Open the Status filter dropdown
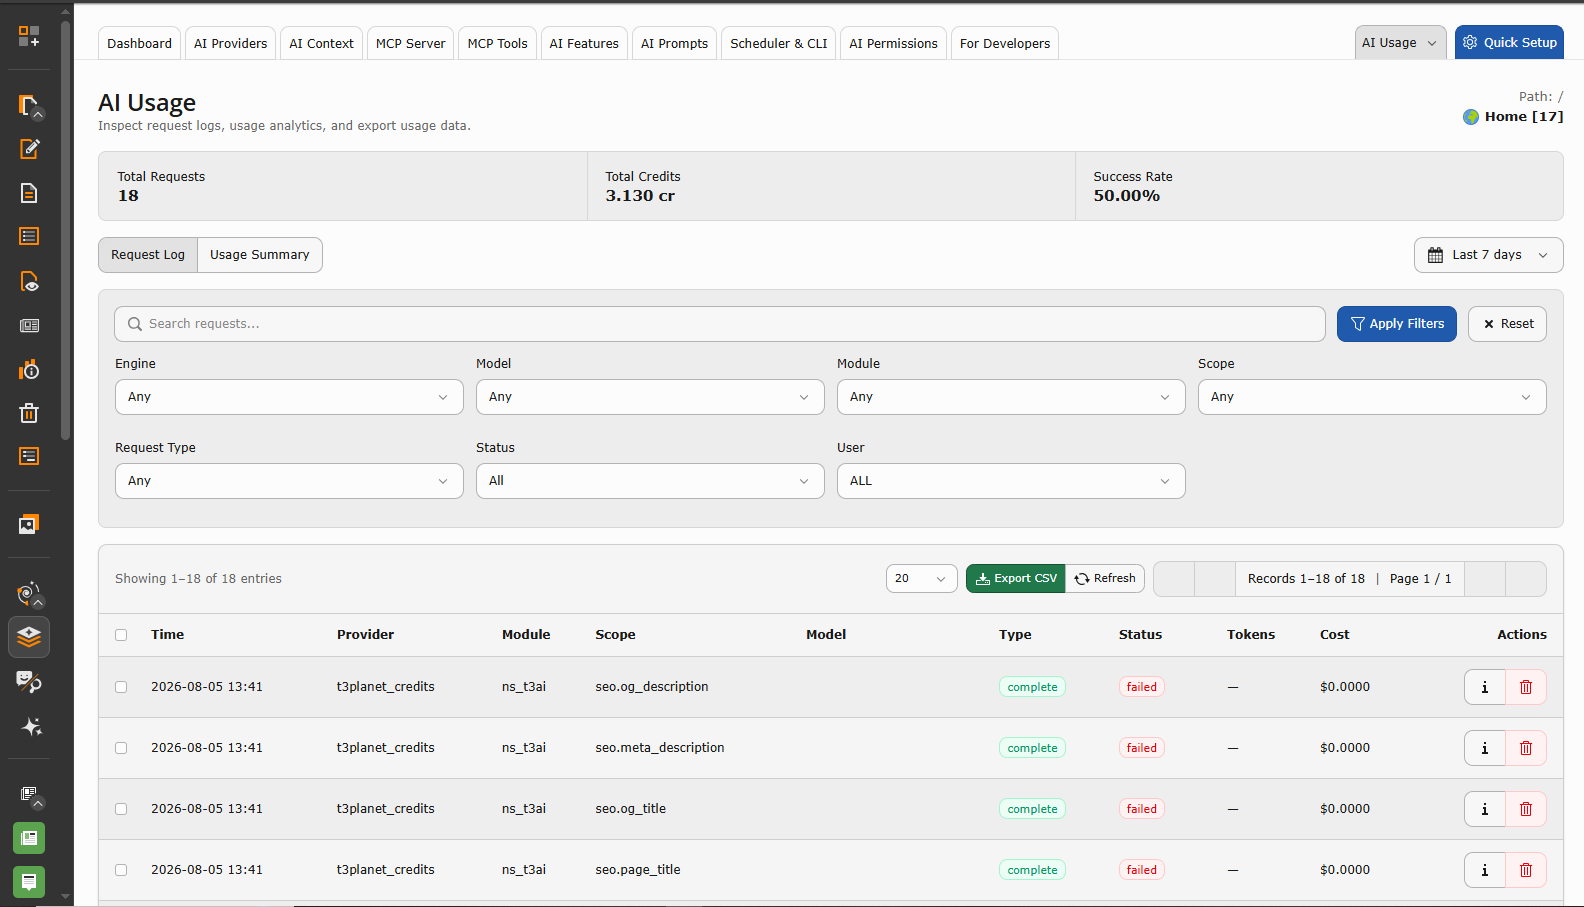Image resolution: width=1584 pixels, height=907 pixels. pos(650,481)
